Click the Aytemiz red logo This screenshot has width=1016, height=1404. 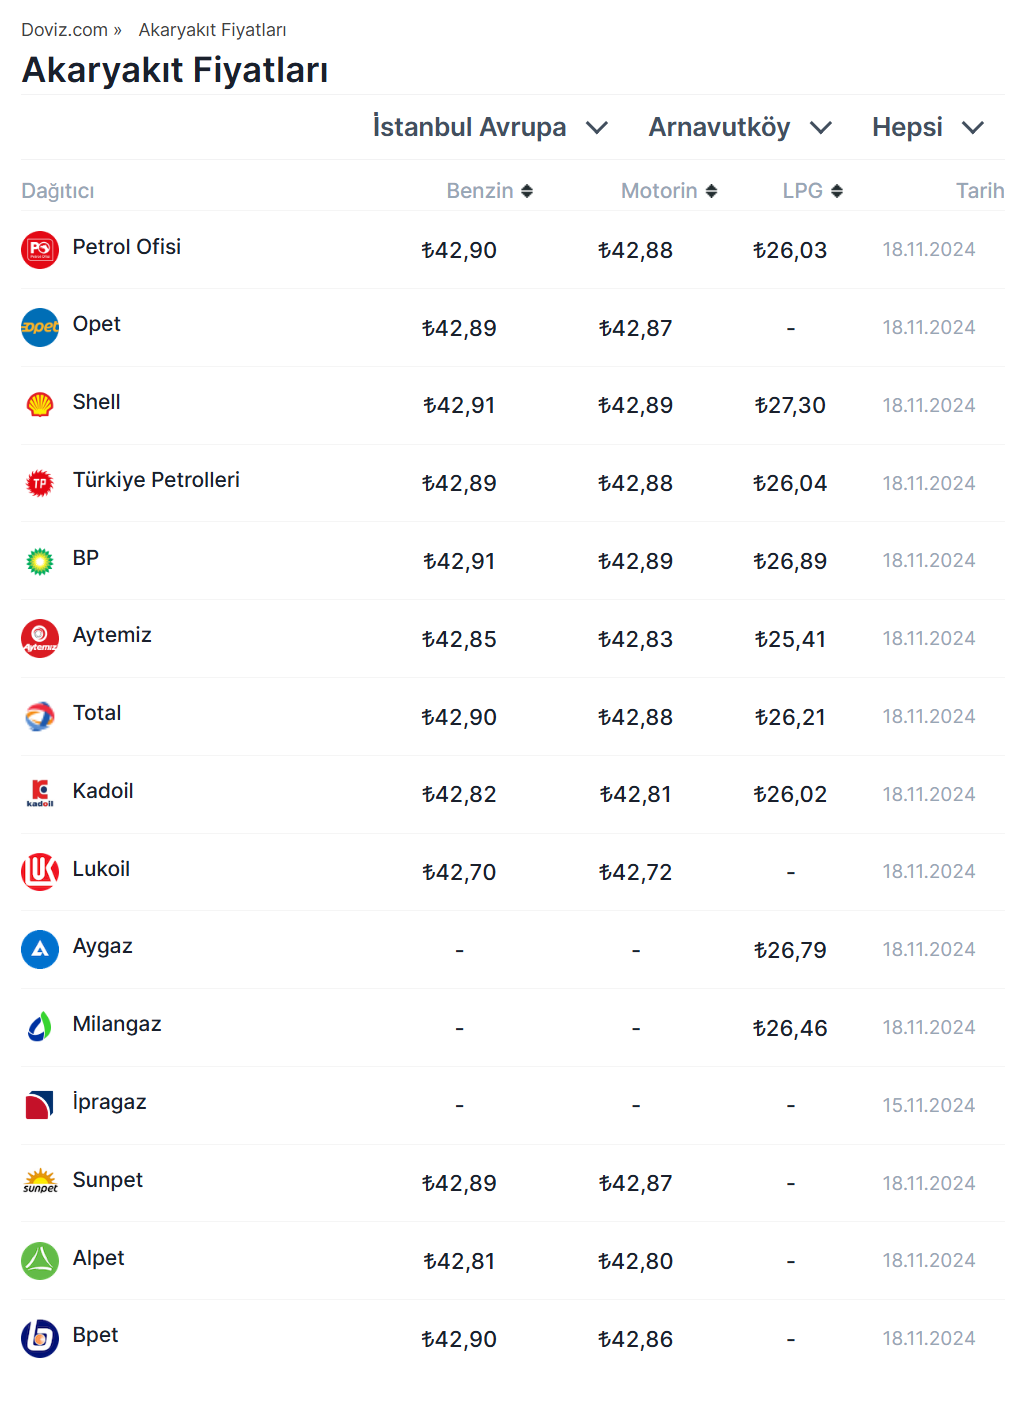point(40,638)
